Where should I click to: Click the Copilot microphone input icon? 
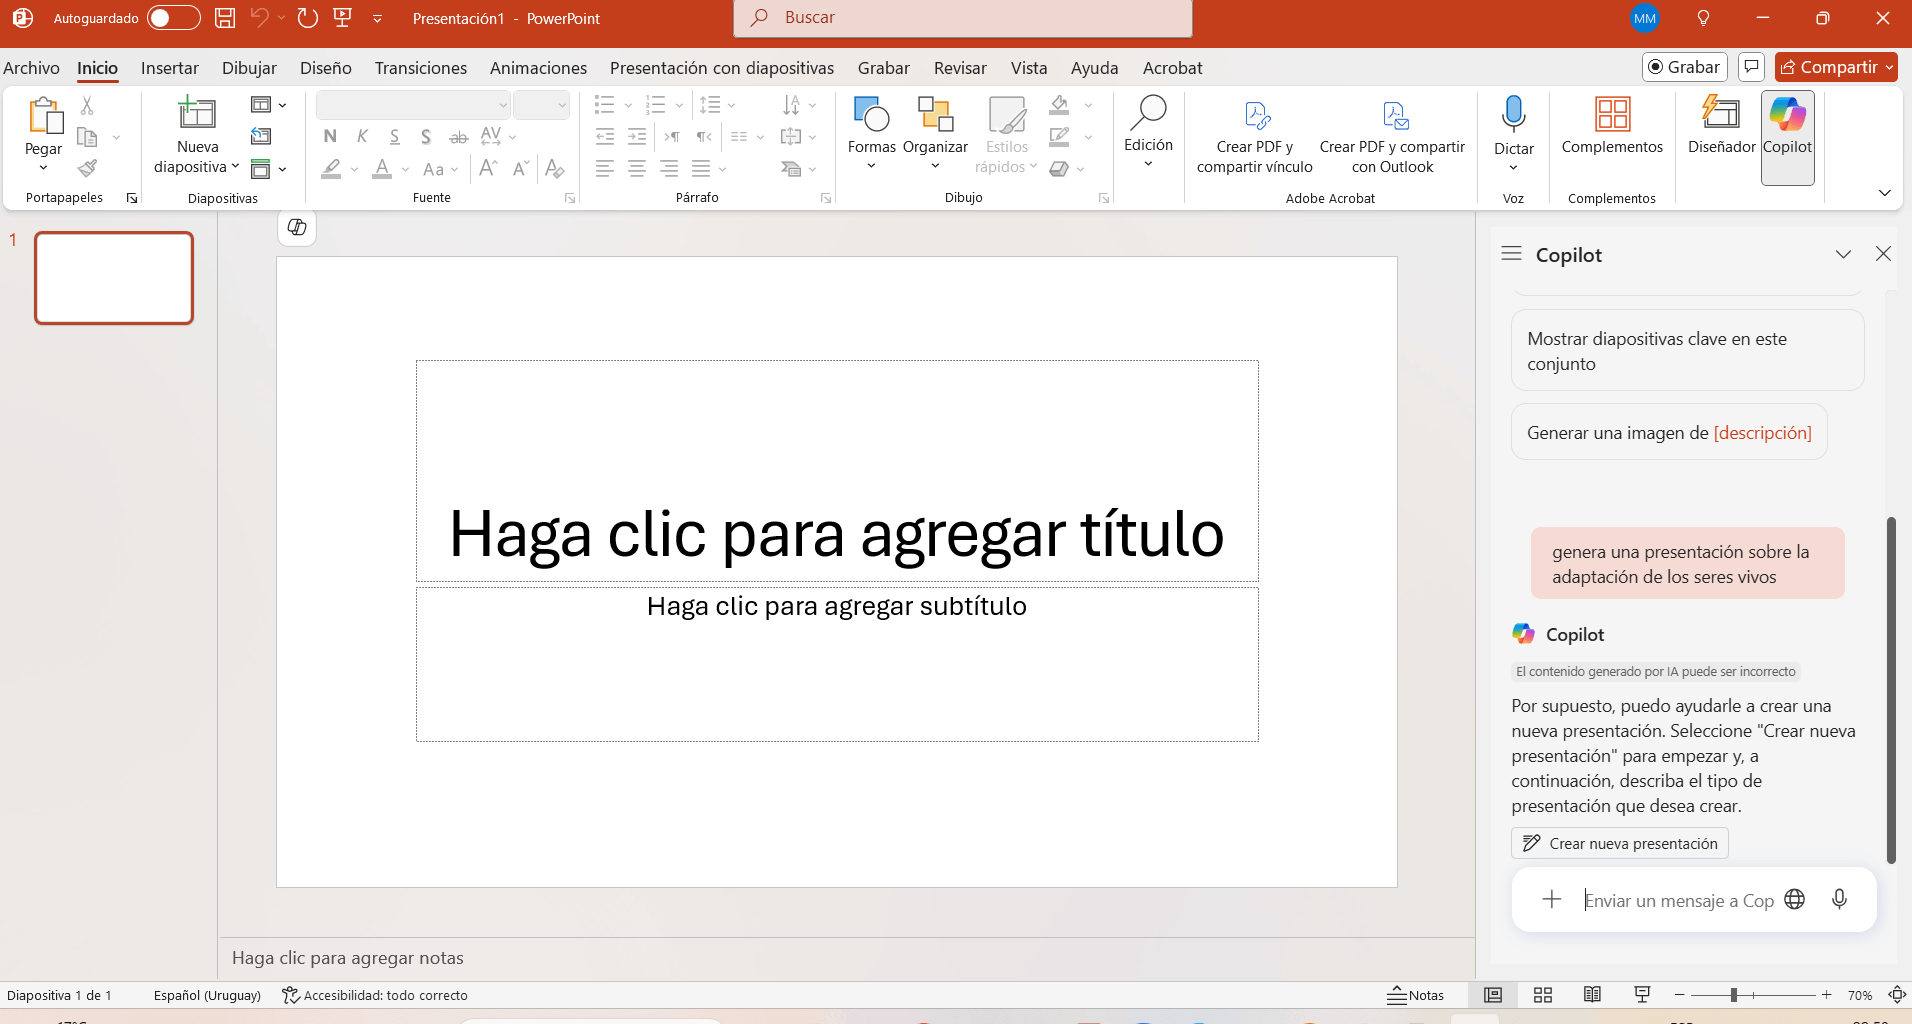1839,899
